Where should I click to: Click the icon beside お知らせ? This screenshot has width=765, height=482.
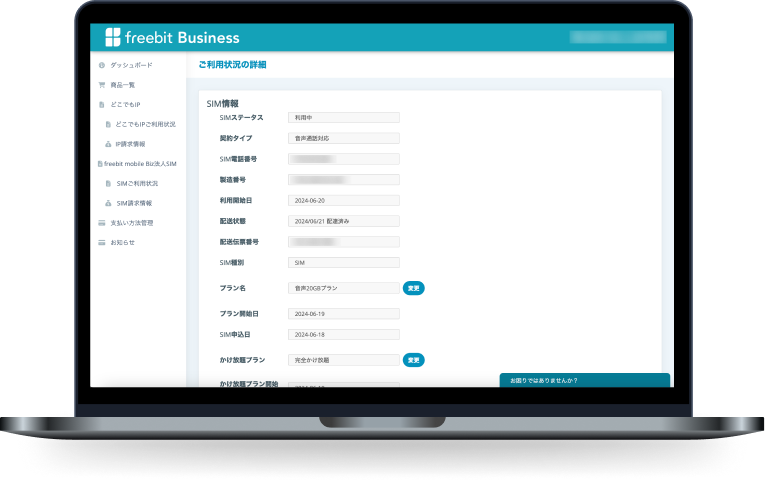point(101,243)
